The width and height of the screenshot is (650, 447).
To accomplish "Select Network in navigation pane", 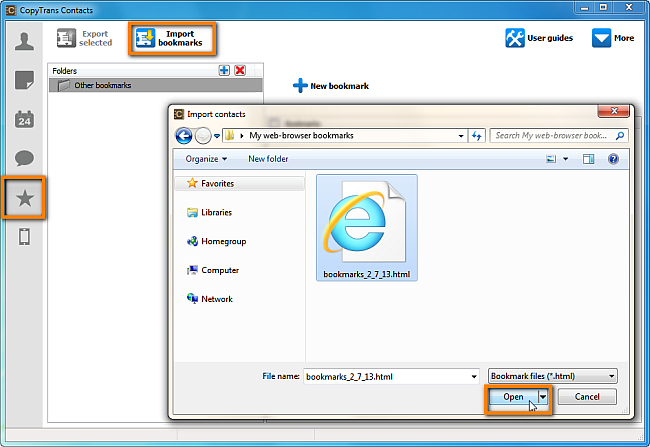I will click(210, 299).
